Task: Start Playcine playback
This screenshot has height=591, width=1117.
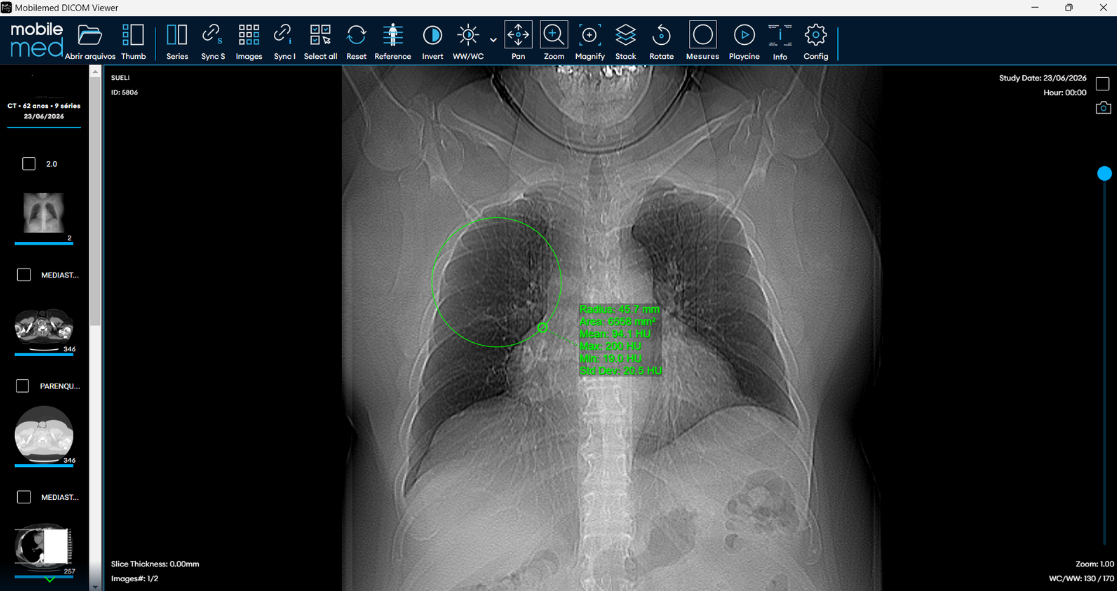Action: click(x=744, y=41)
